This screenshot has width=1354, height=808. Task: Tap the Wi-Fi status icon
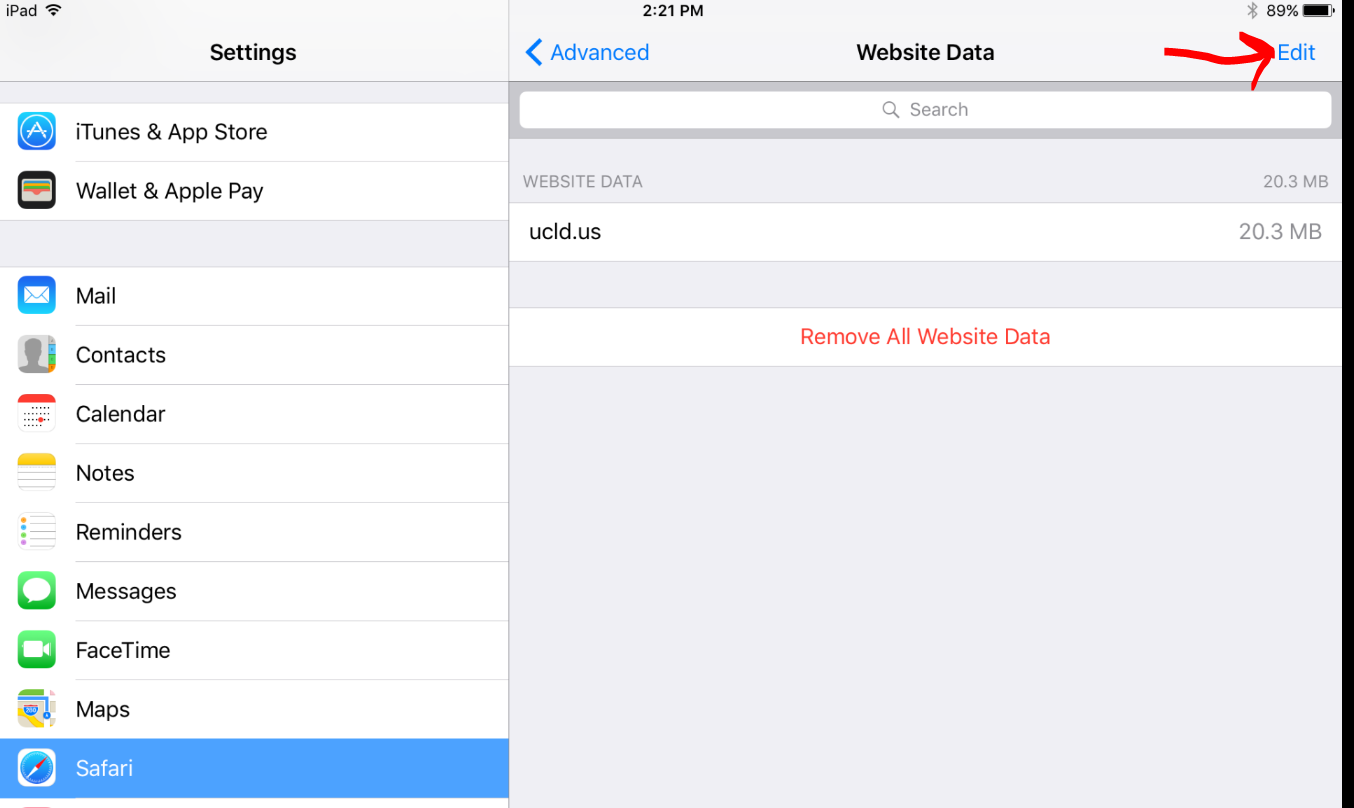point(53,11)
